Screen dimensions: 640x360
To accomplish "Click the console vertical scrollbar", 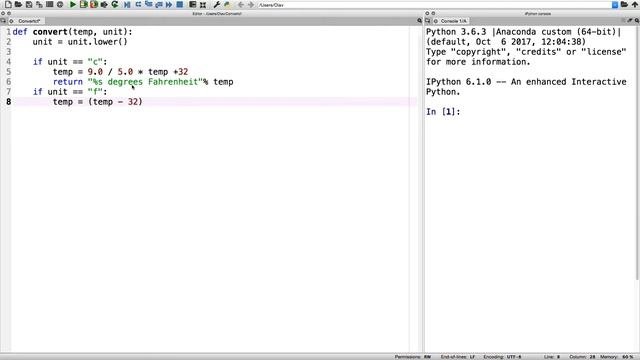I will coord(637,153).
